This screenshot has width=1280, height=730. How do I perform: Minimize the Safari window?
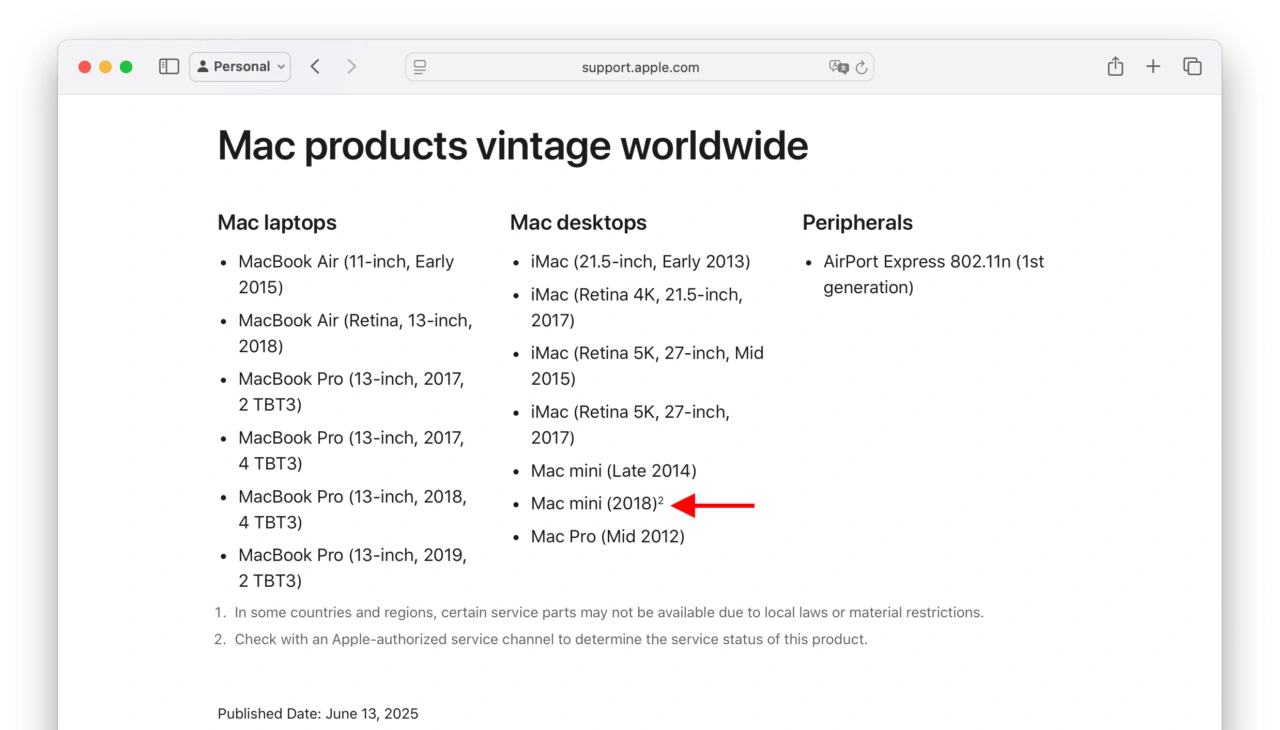[x=105, y=67]
